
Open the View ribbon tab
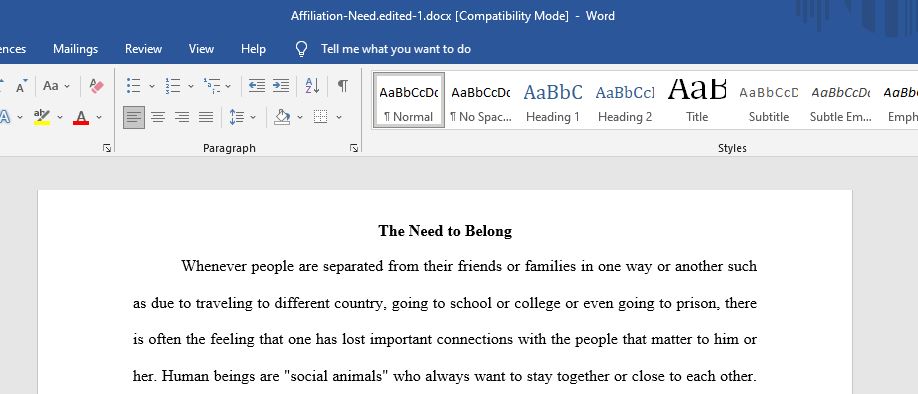[x=201, y=49]
